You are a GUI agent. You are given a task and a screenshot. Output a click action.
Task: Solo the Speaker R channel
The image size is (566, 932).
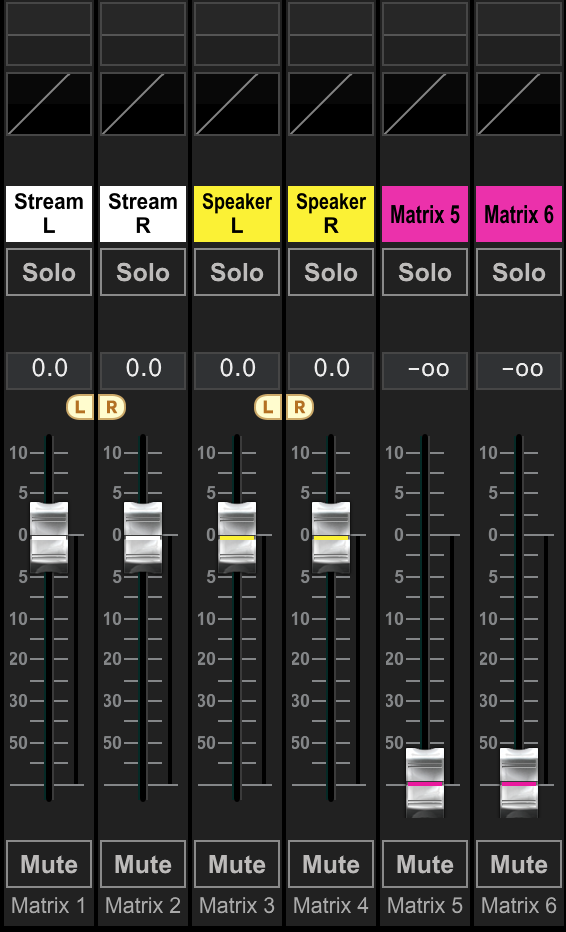pos(331,272)
